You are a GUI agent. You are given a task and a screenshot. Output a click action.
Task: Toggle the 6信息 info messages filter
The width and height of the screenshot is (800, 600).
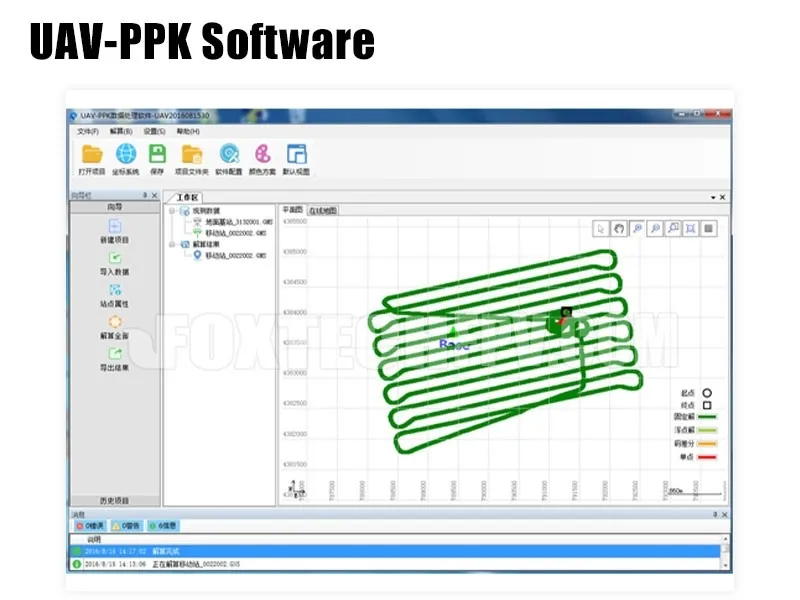[163, 526]
